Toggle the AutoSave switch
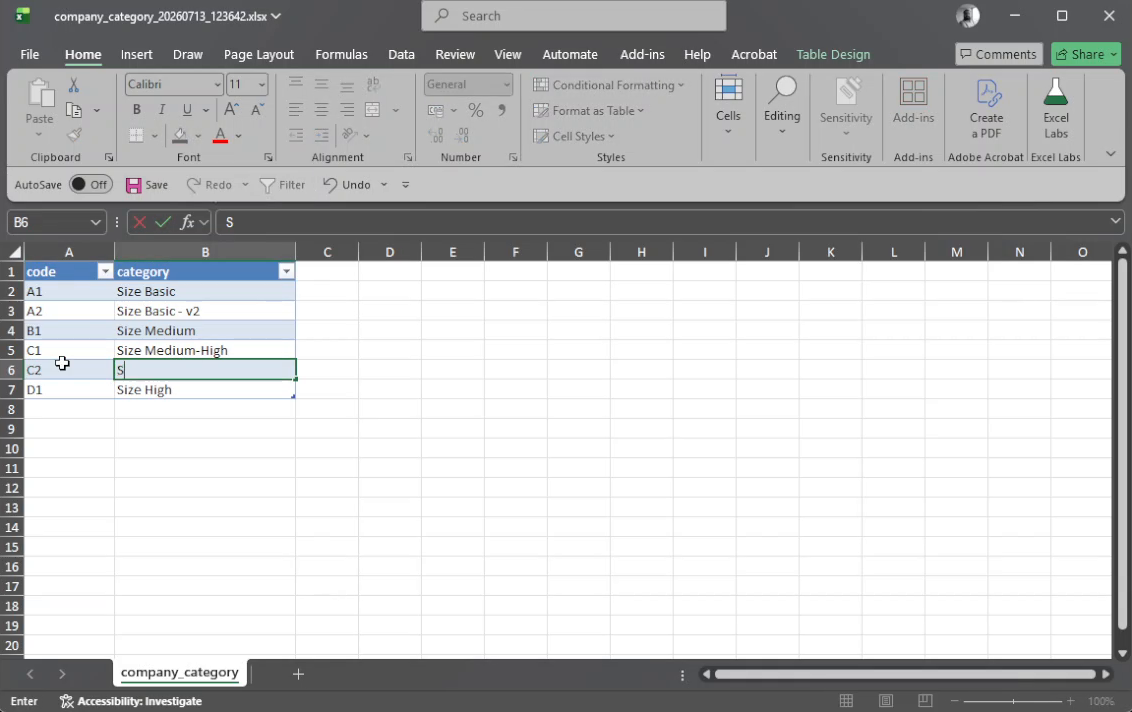This screenshot has width=1132, height=712. pyautogui.click(x=91, y=184)
